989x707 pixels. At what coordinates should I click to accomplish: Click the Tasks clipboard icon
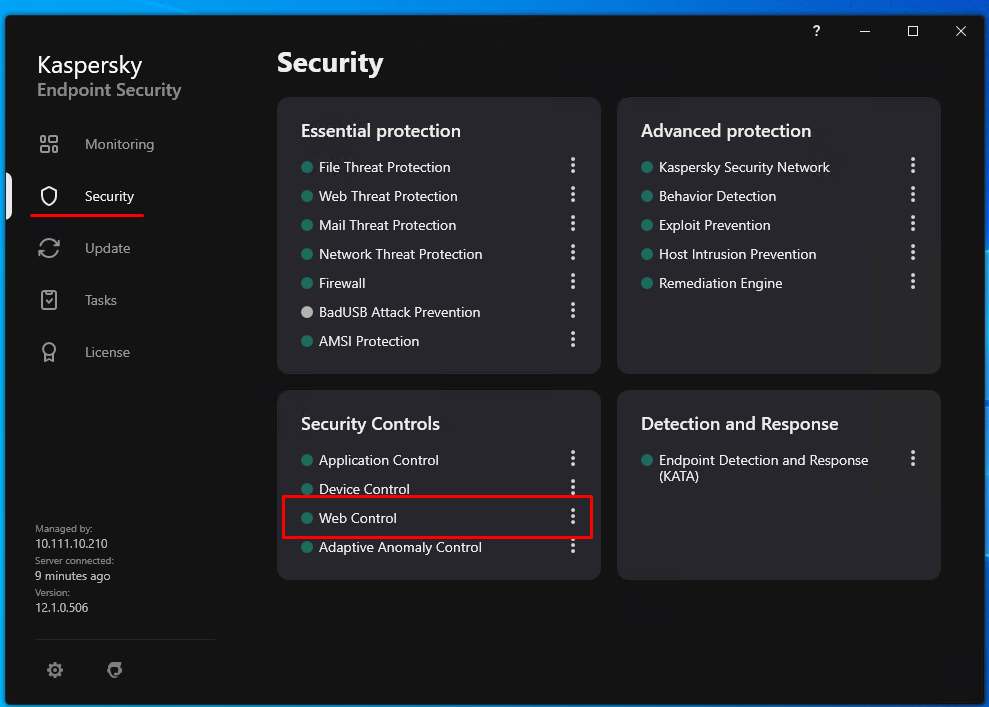[49, 300]
